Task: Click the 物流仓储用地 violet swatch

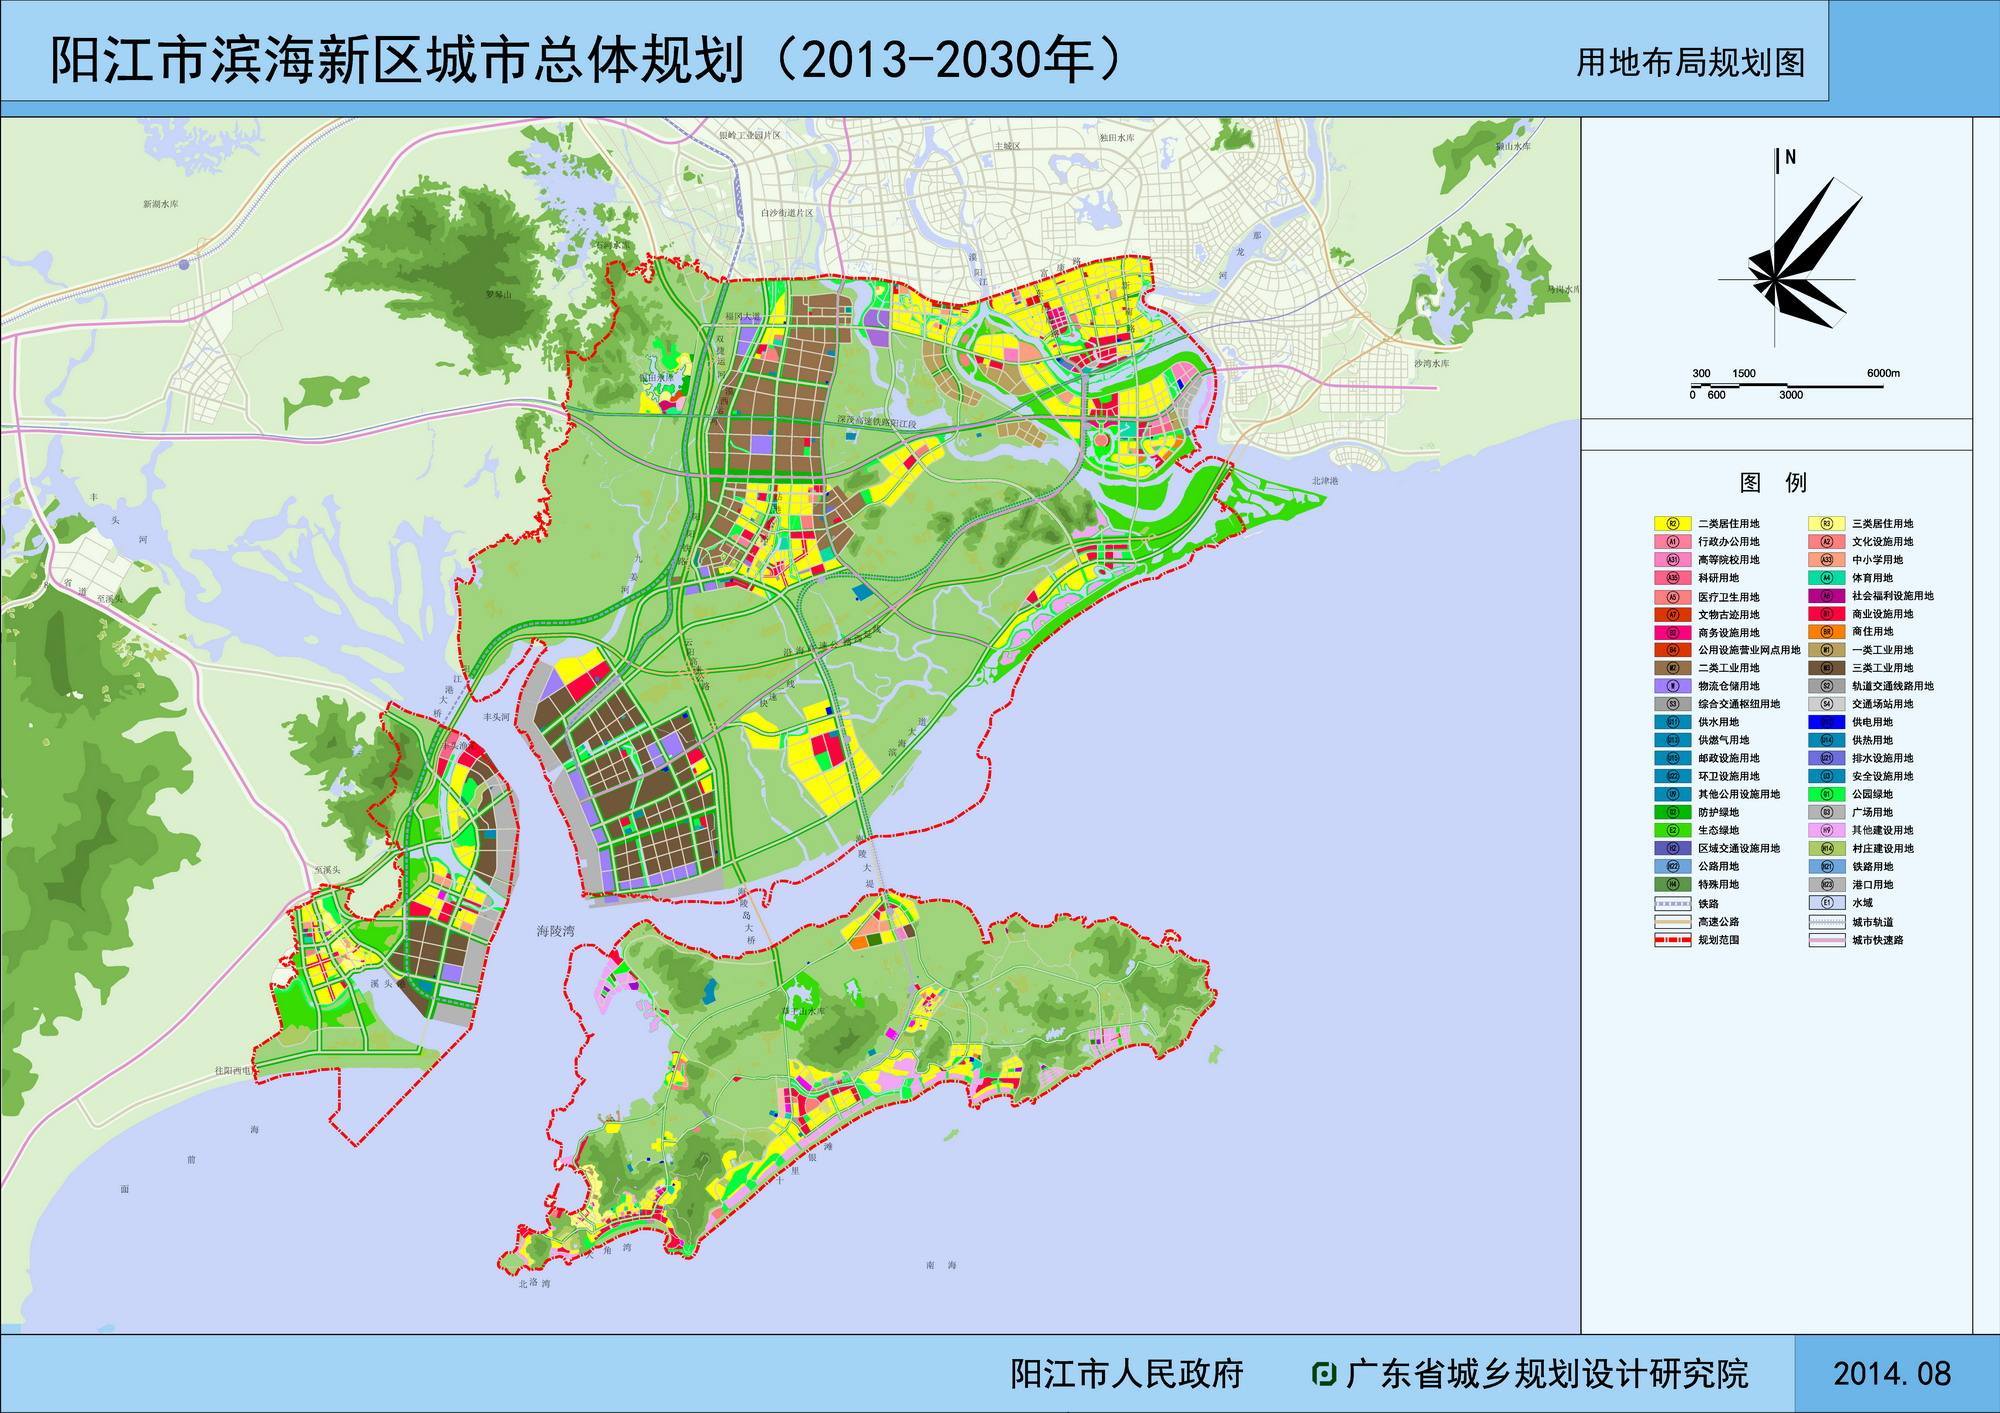Action: point(1672,685)
